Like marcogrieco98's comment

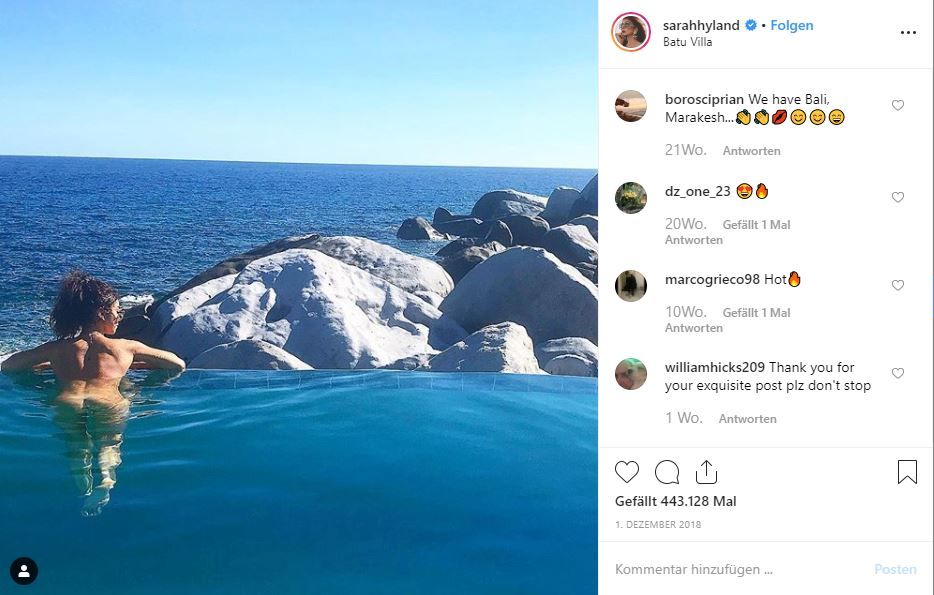[898, 285]
